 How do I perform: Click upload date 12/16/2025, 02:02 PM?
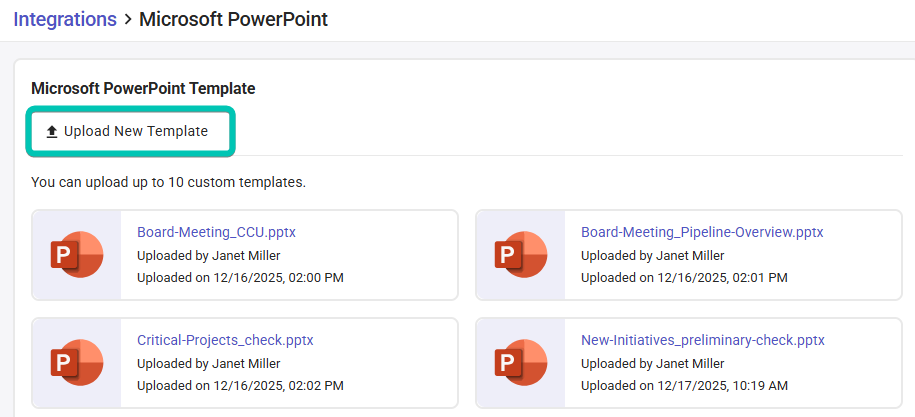coord(240,385)
